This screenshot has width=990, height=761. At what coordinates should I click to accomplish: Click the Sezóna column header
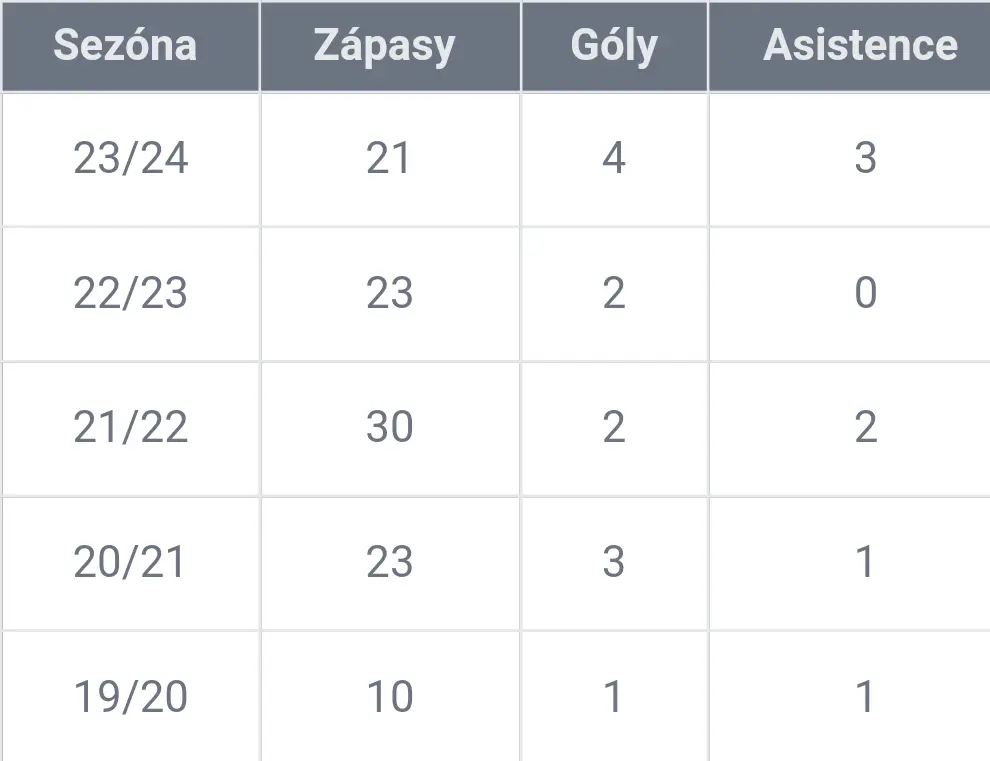[x=131, y=46]
